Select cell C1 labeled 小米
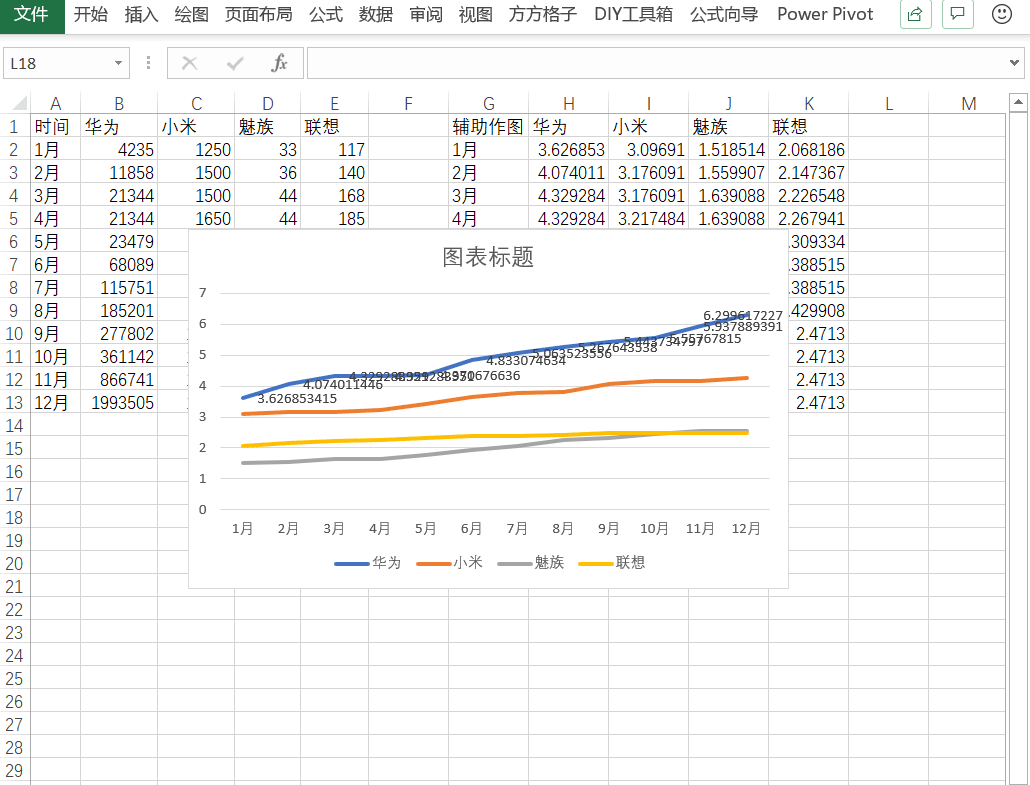 196,126
